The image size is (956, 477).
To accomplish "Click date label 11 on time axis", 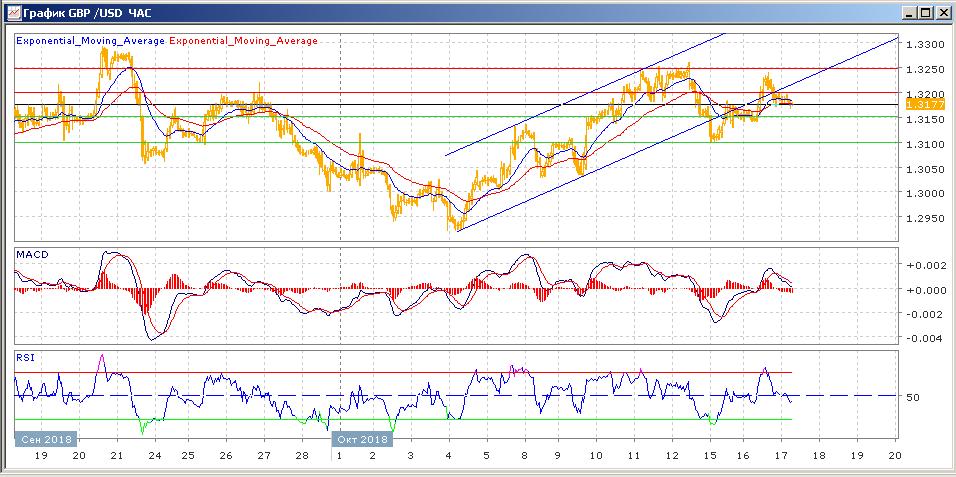I will click(x=633, y=456).
